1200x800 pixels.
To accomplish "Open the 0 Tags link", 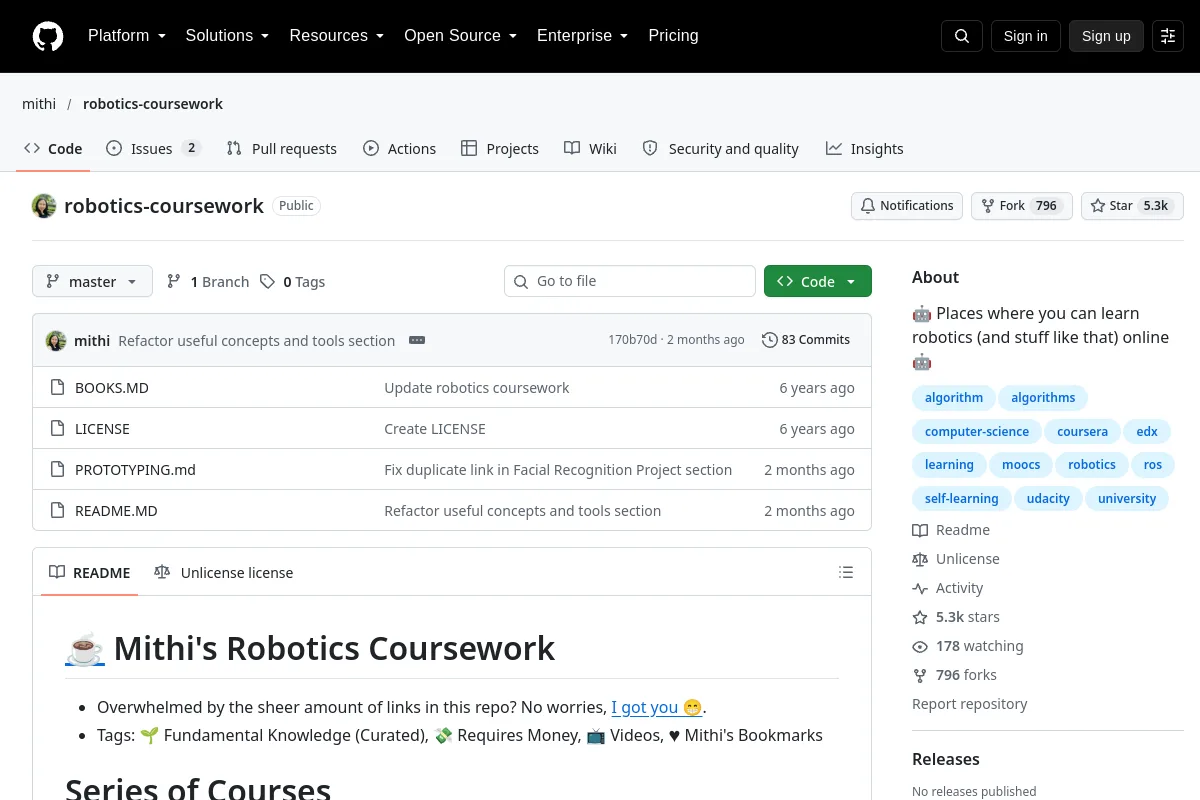I will click(x=293, y=282).
